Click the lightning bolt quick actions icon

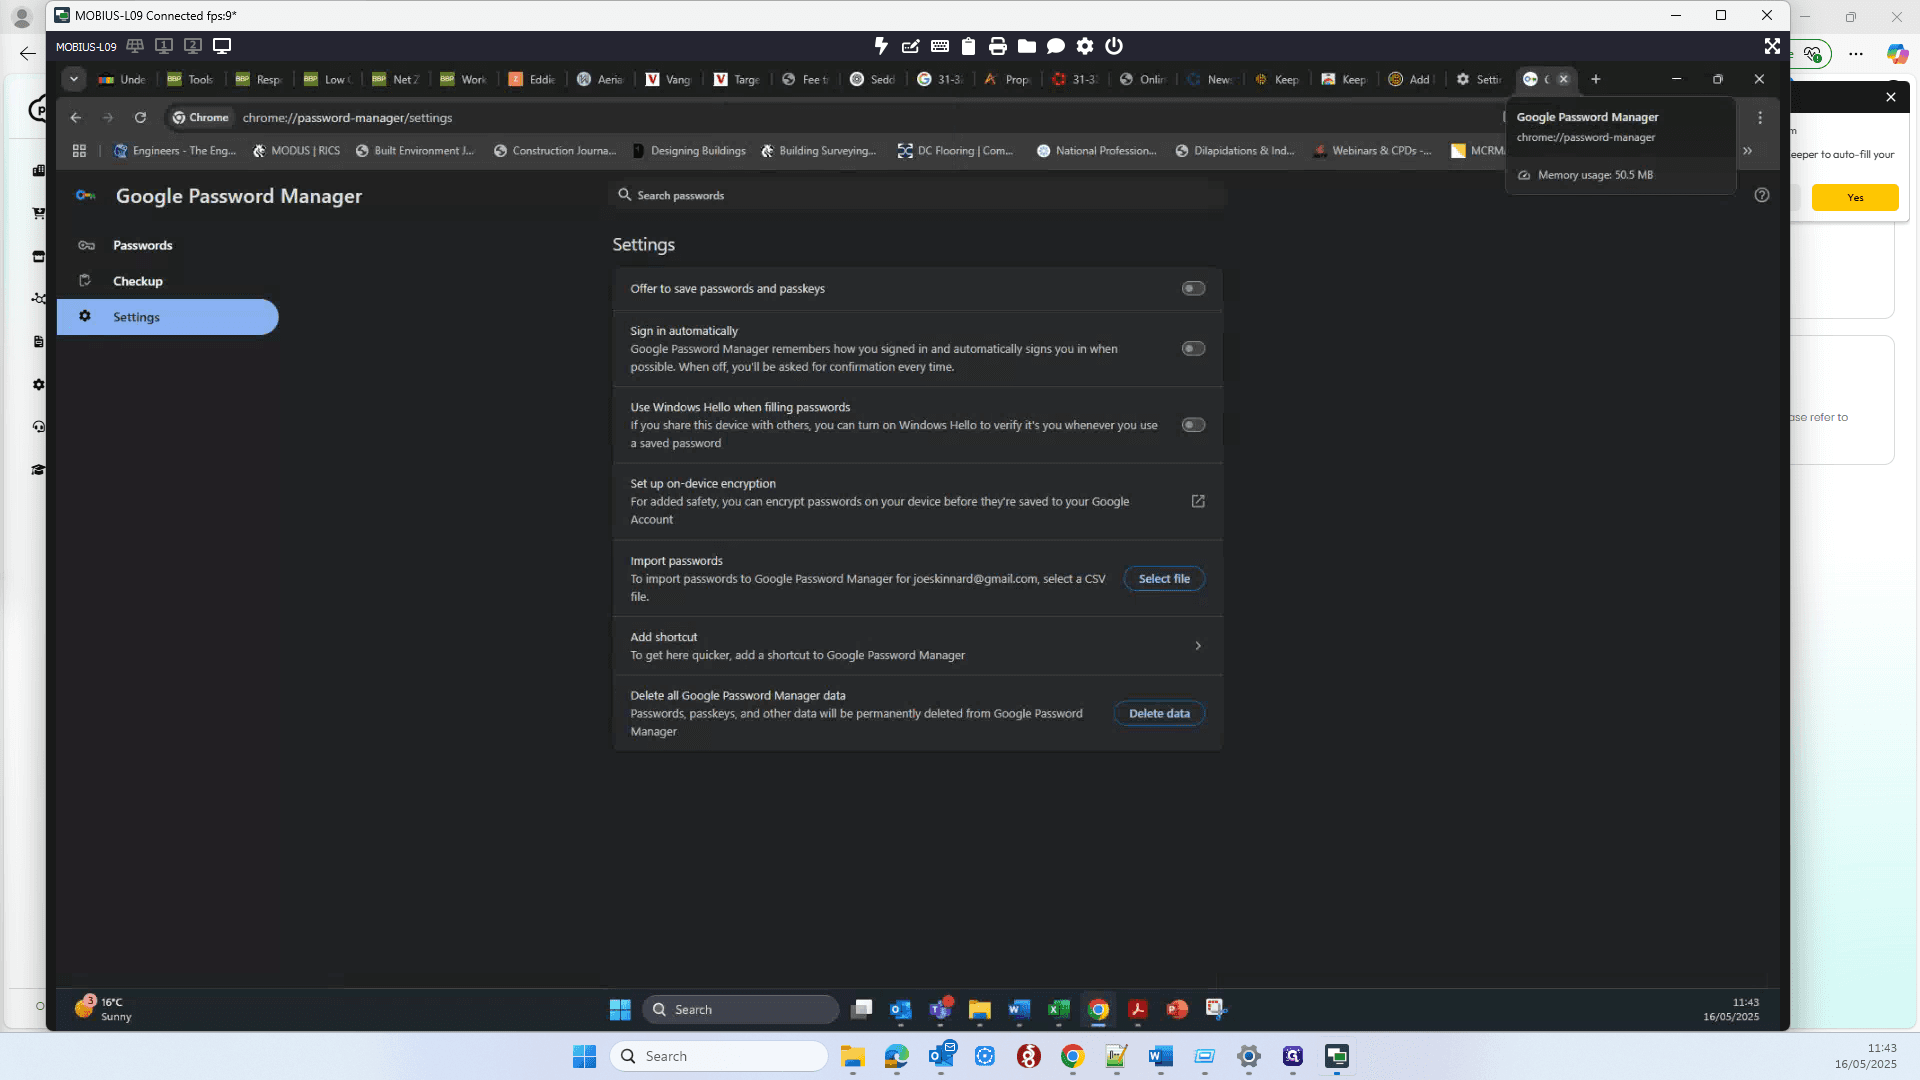point(881,46)
